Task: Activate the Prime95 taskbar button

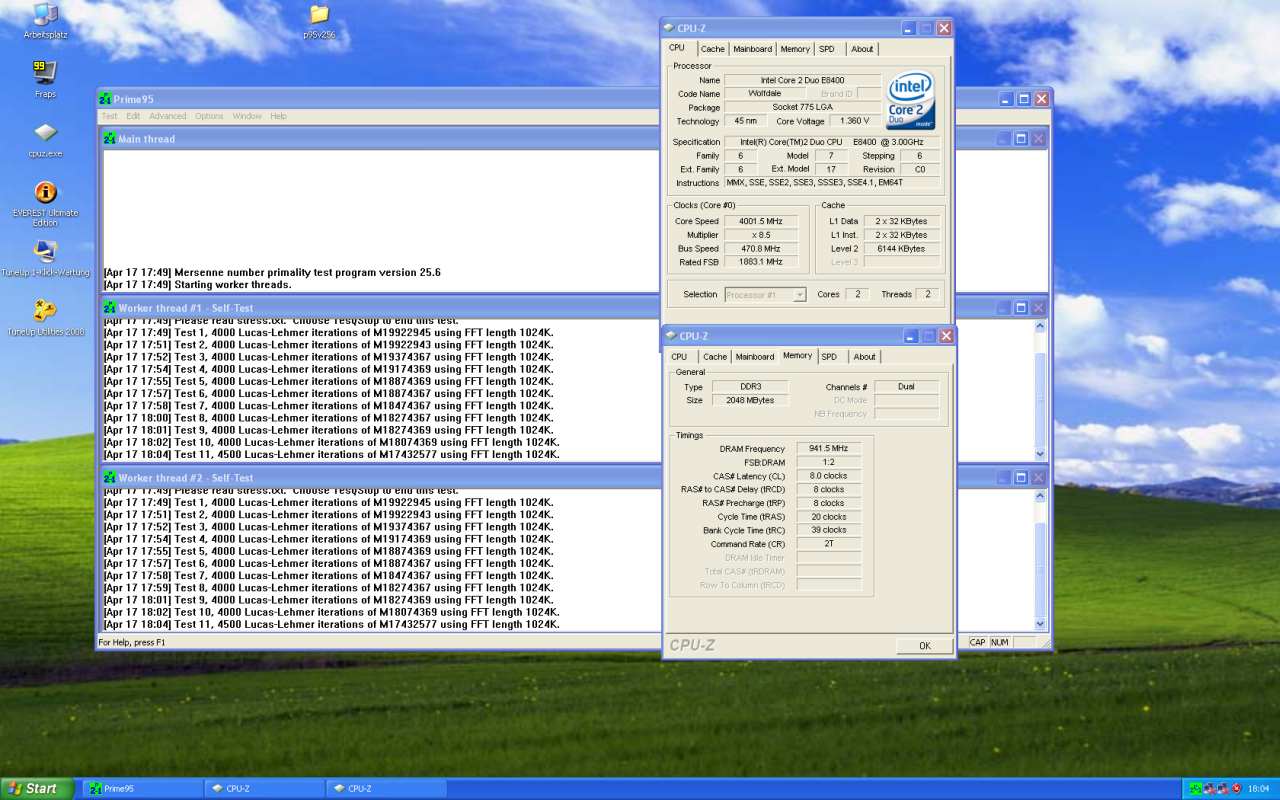Action: pos(142,789)
